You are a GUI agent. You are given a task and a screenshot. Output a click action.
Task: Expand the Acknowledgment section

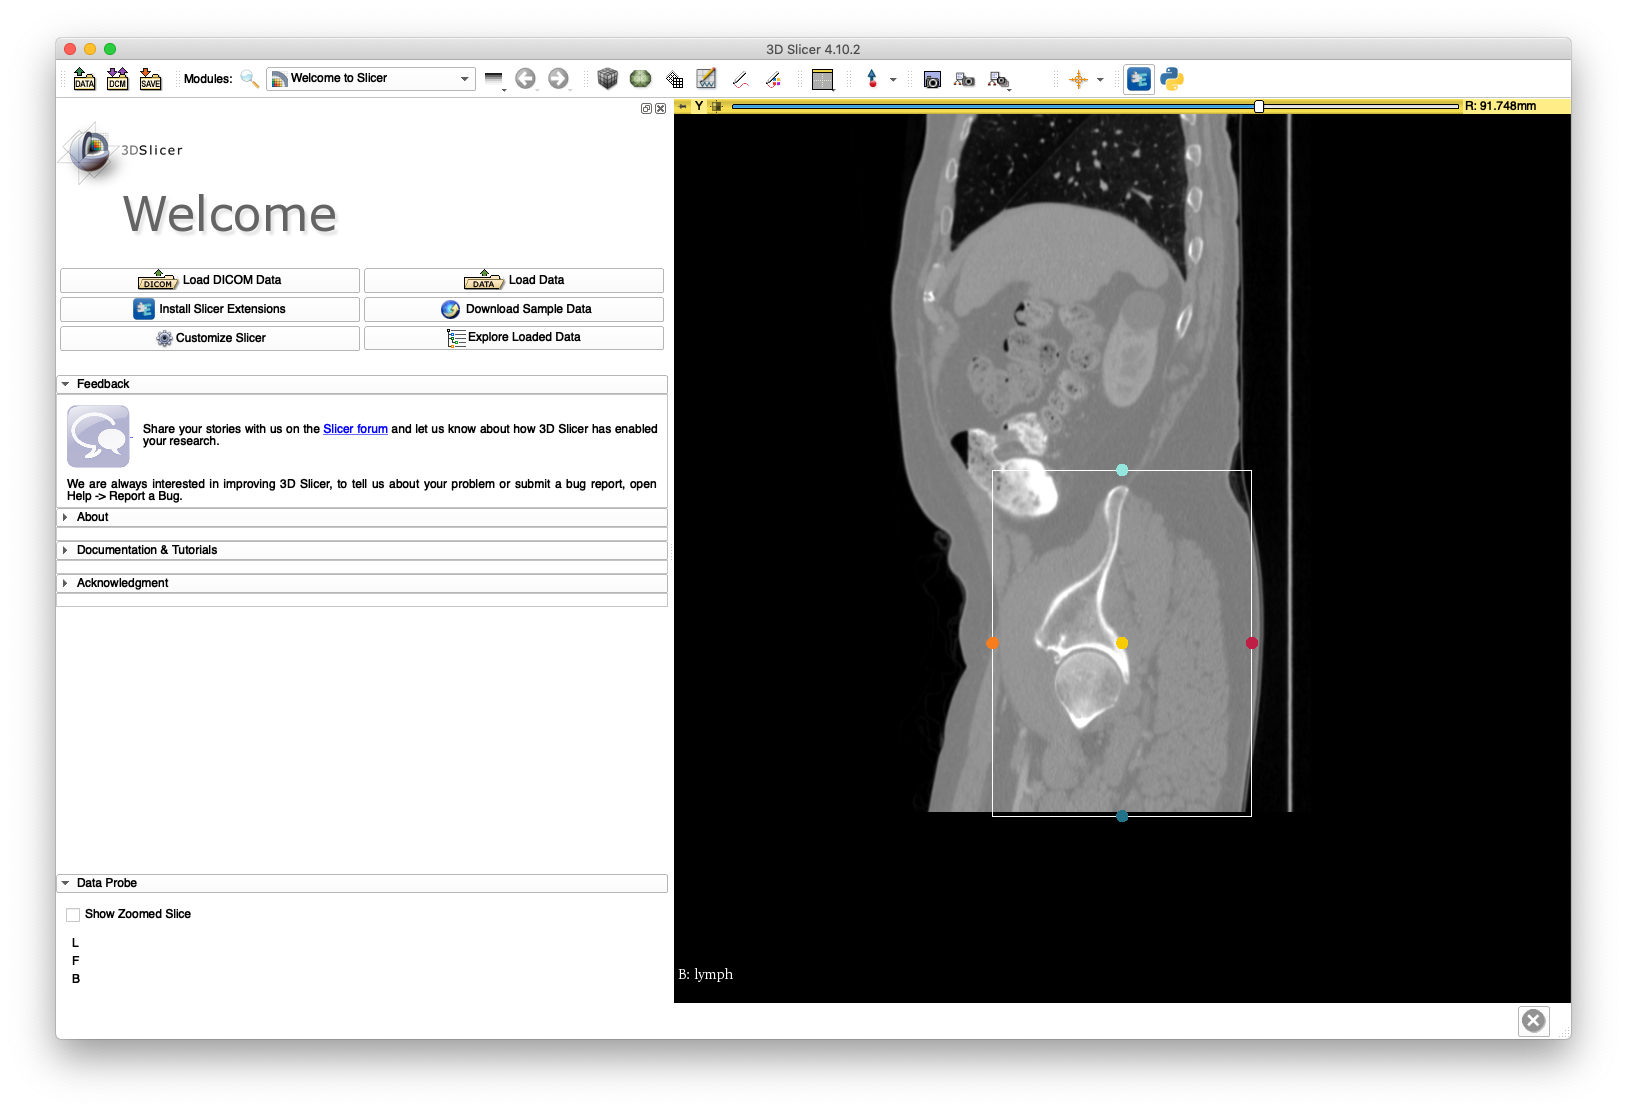click(x=362, y=583)
